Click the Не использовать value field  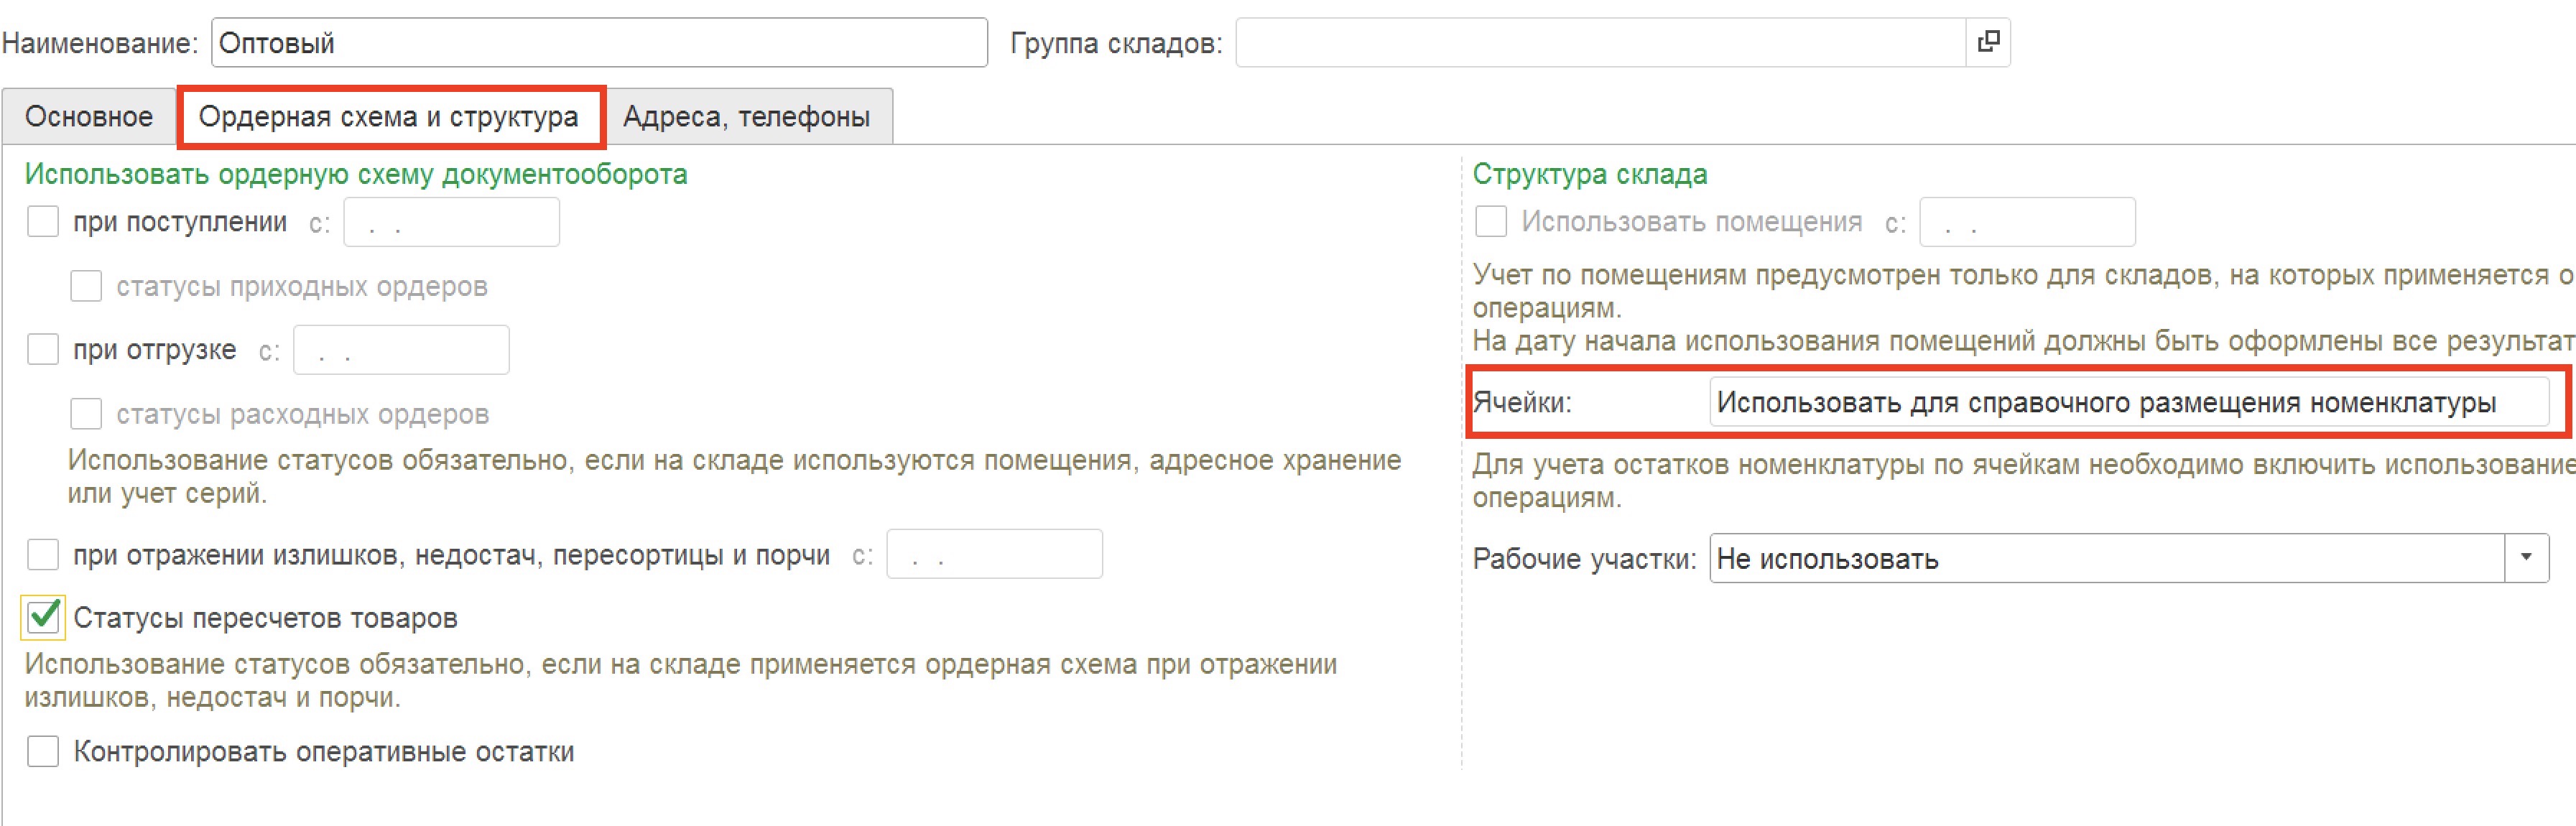coord(2107,558)
